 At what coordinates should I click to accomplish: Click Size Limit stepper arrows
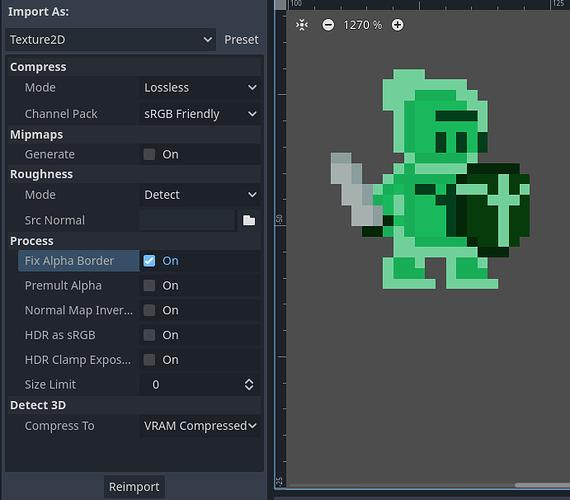pos(249,385)
